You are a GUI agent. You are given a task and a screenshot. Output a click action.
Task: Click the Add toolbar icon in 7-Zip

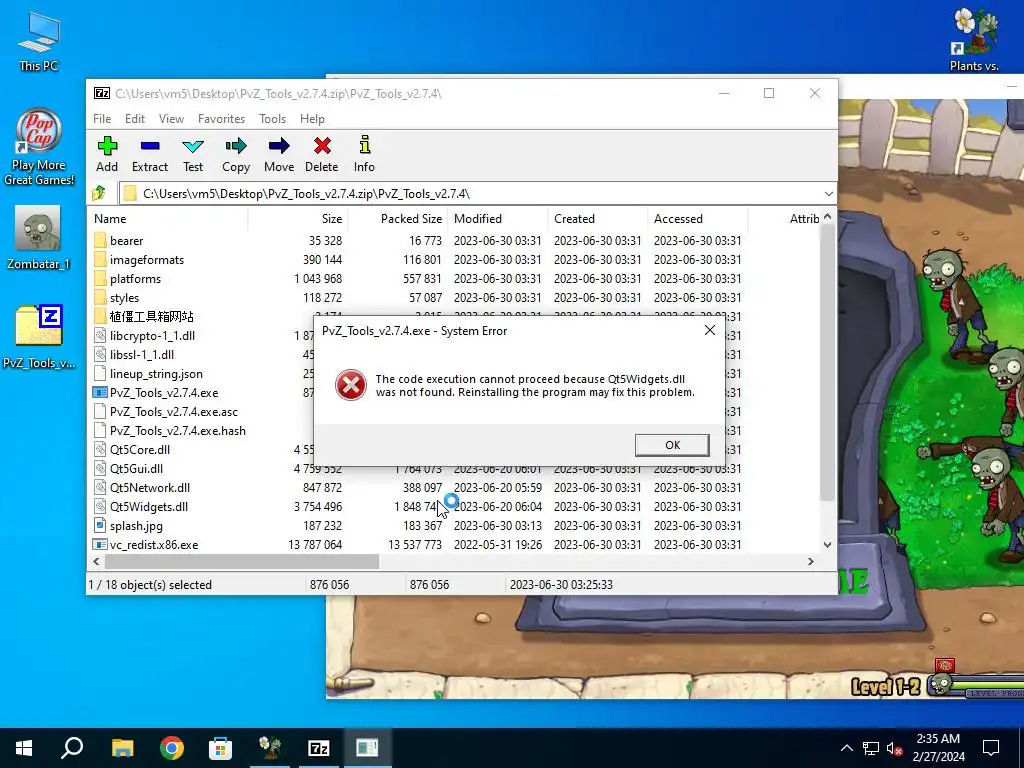tap(107, 155)
